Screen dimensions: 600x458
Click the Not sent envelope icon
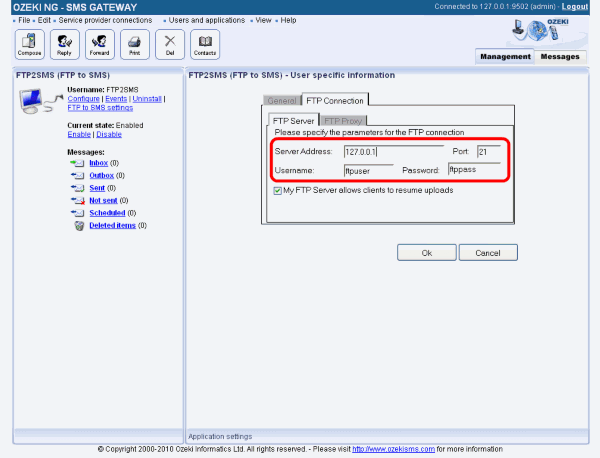point(77,200)
